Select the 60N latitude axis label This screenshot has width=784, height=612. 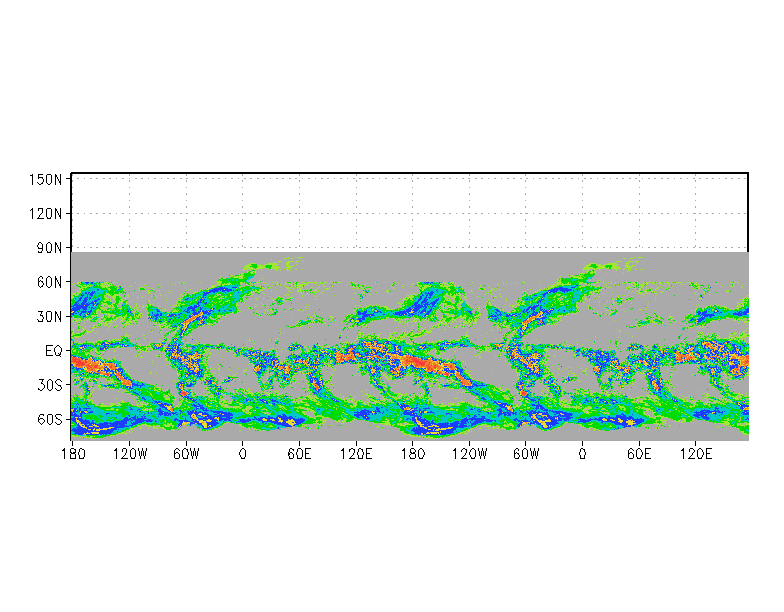point(49,282)
